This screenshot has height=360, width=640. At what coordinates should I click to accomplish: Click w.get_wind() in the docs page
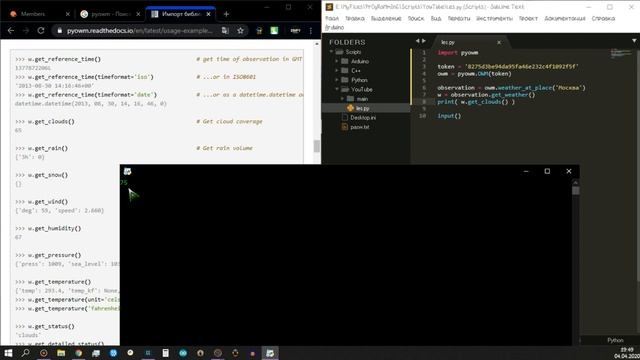[x=48, y=202]
